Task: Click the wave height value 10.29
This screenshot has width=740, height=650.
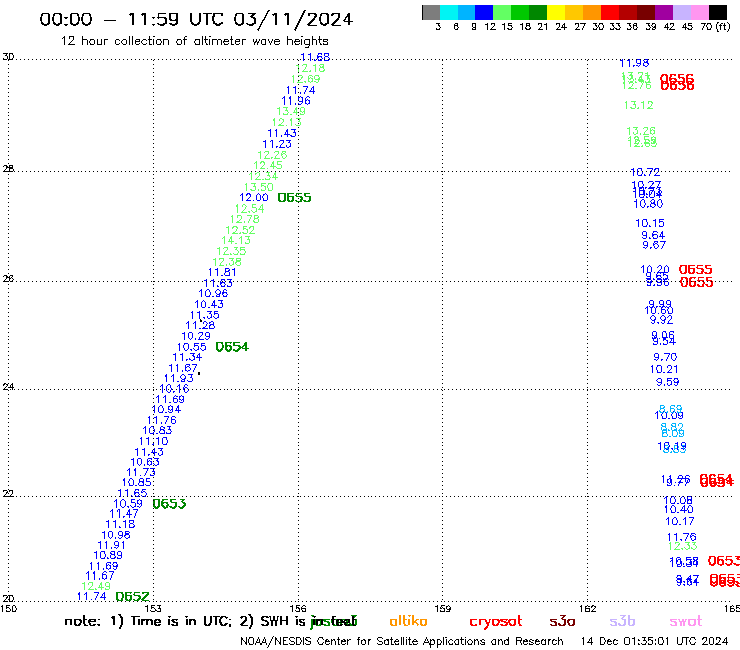Action: pos(196,336)
